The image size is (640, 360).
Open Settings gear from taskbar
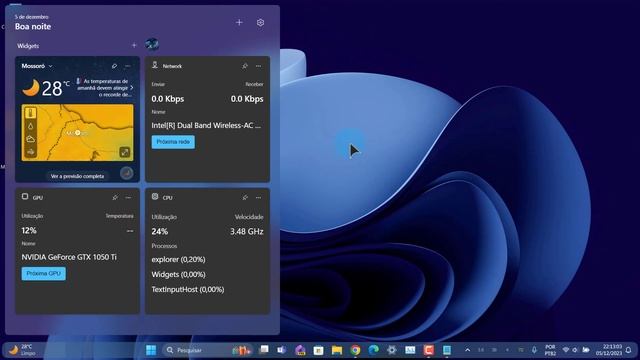[392, 350]
